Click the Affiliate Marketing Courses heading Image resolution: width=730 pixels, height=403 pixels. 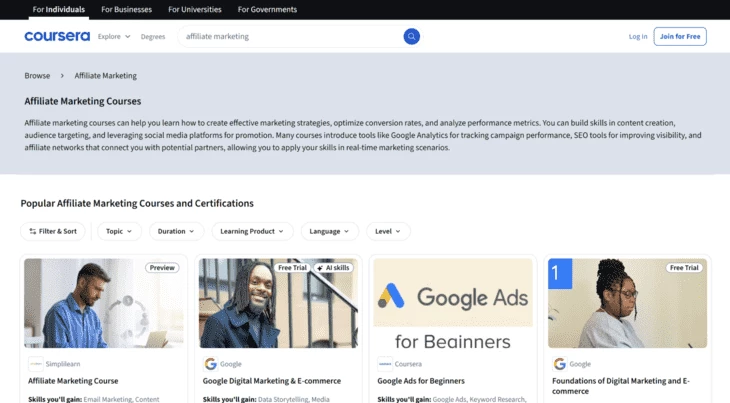(x=83, y=101)
